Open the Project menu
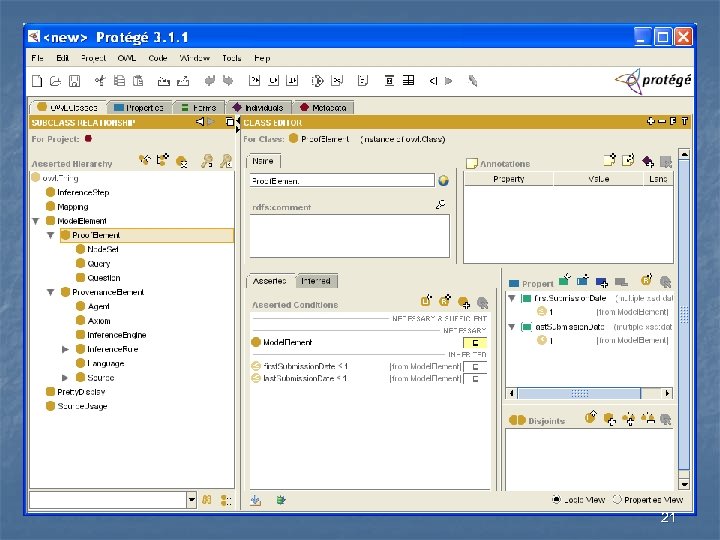 pos(93,58)
